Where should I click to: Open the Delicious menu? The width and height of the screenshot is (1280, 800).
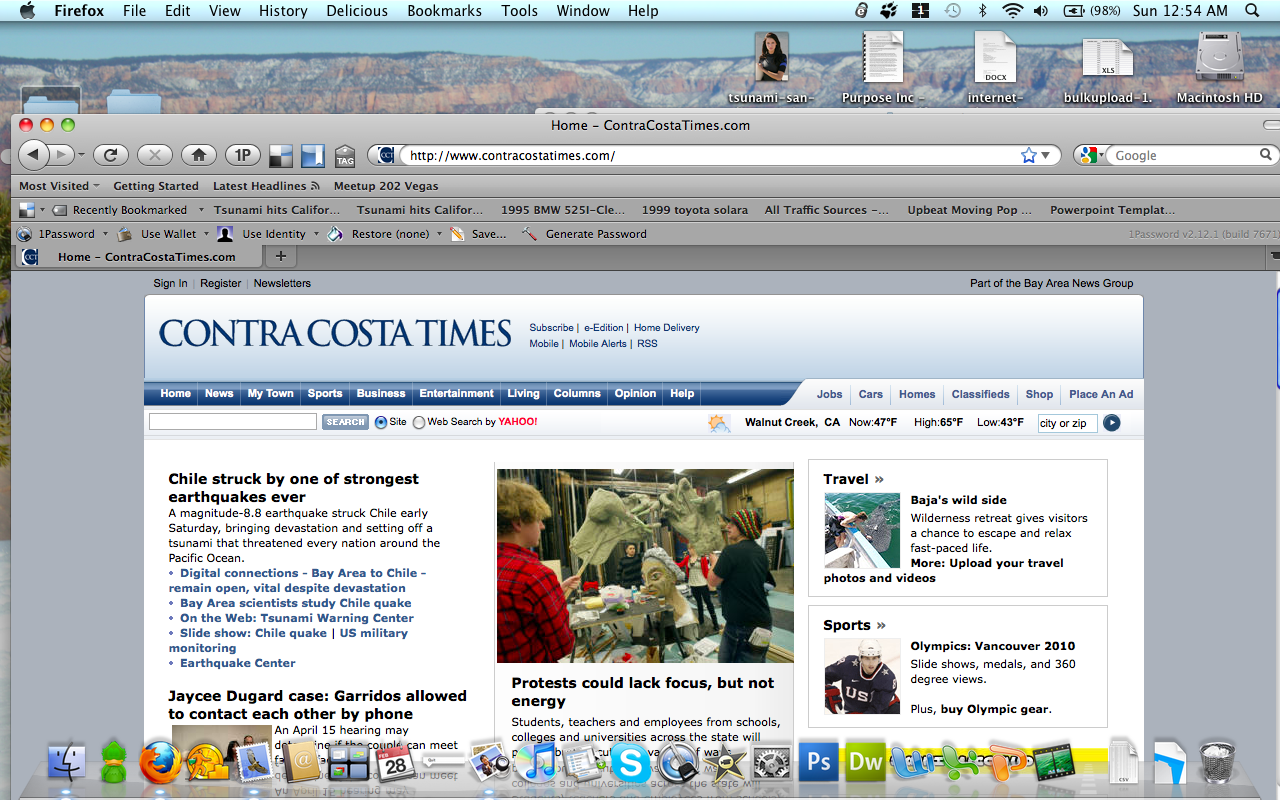[357, 11]
